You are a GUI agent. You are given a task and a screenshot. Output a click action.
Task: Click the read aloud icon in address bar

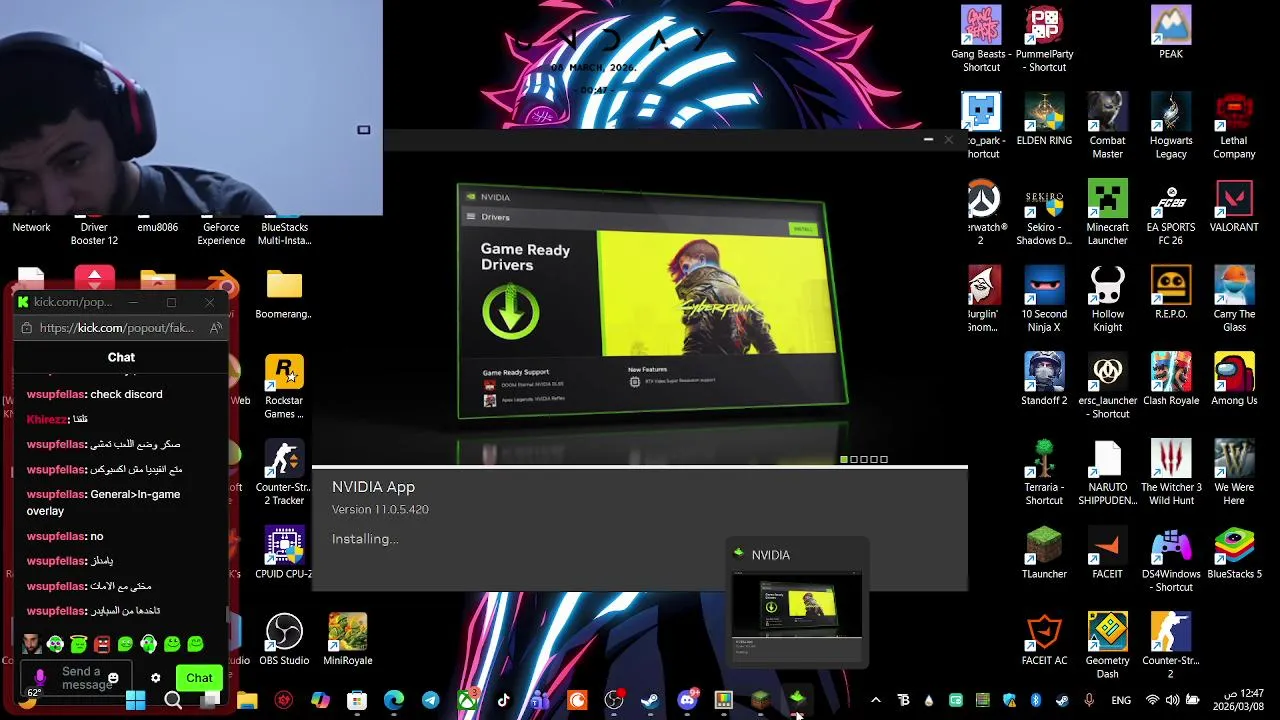[215, 328]
